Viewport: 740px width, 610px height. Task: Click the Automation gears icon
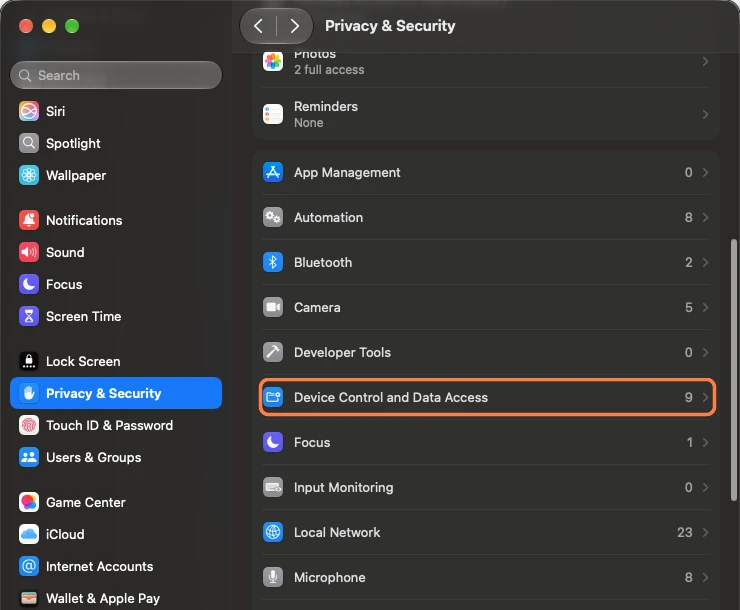coord(273,217)
